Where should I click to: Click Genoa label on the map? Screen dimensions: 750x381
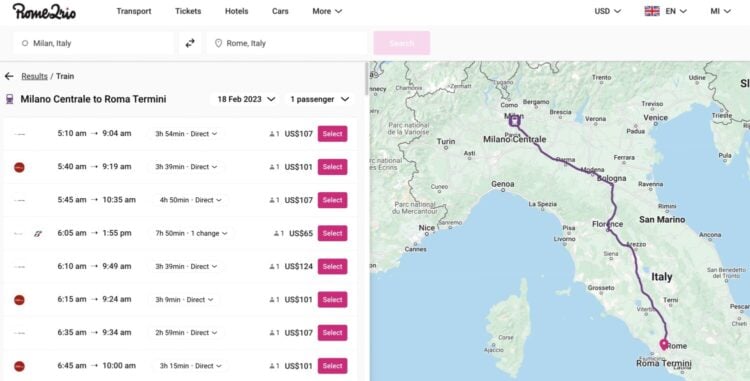503,184
